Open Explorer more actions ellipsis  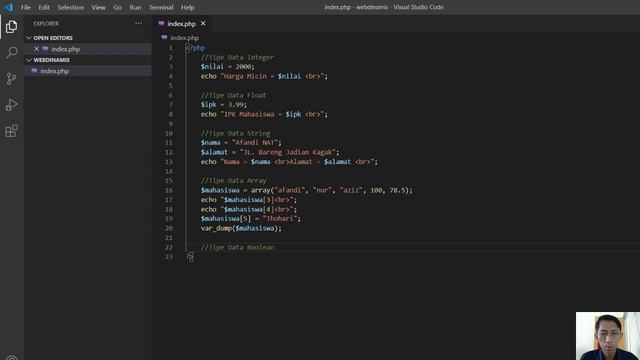(x=138, y=24)
